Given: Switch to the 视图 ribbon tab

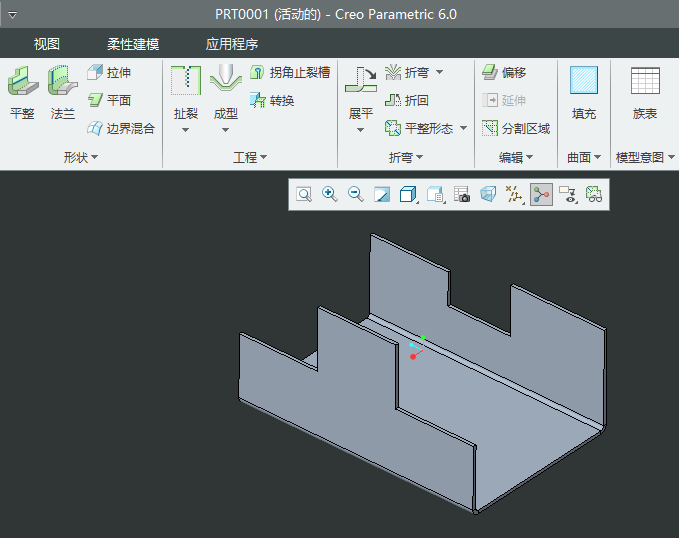Looking at the screenshot, I should [x=47, y=44].
